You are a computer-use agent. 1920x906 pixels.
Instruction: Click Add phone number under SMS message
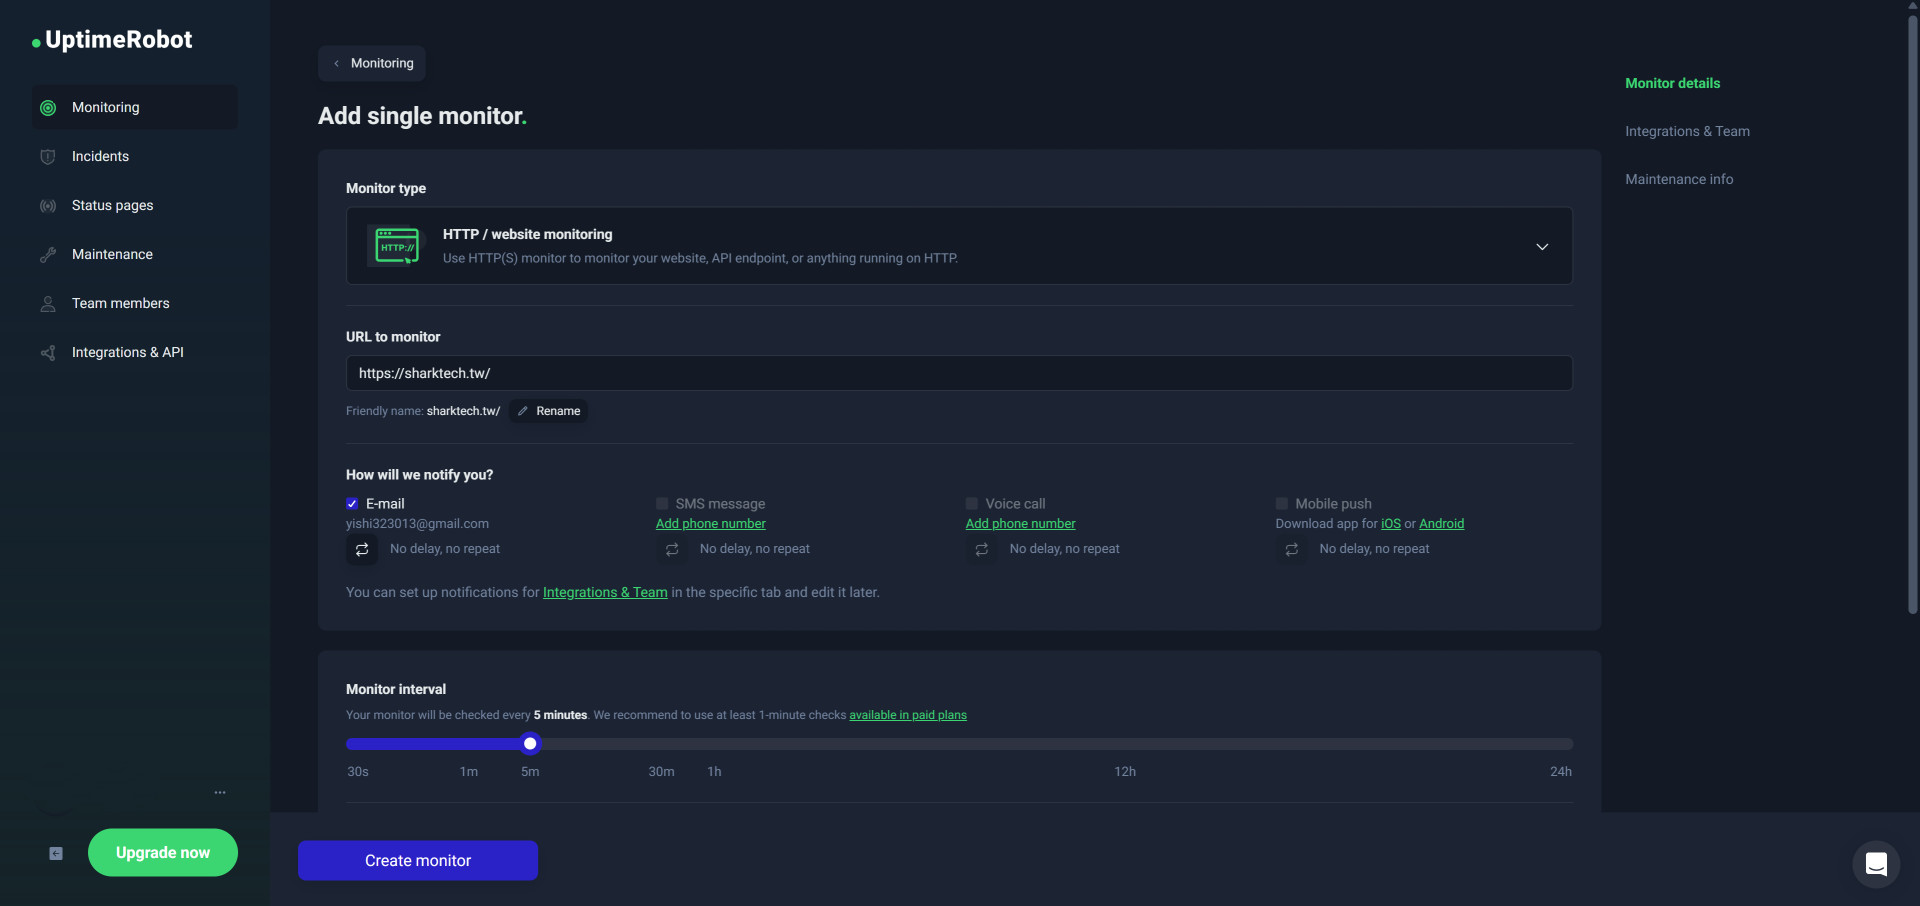pyautogui.click(x=710, y=524)
